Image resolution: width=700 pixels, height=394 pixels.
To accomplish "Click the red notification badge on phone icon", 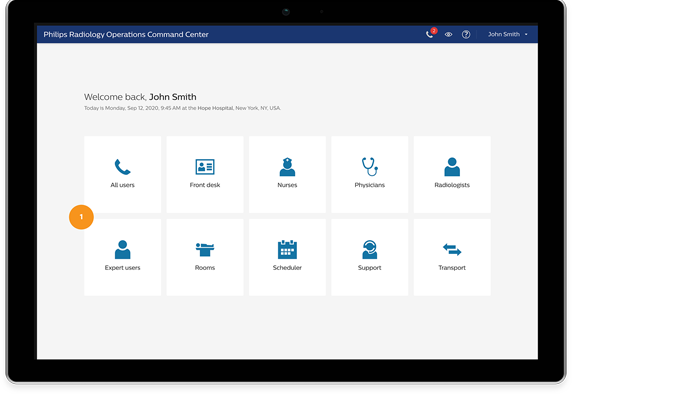I will (x=434, y=31).
